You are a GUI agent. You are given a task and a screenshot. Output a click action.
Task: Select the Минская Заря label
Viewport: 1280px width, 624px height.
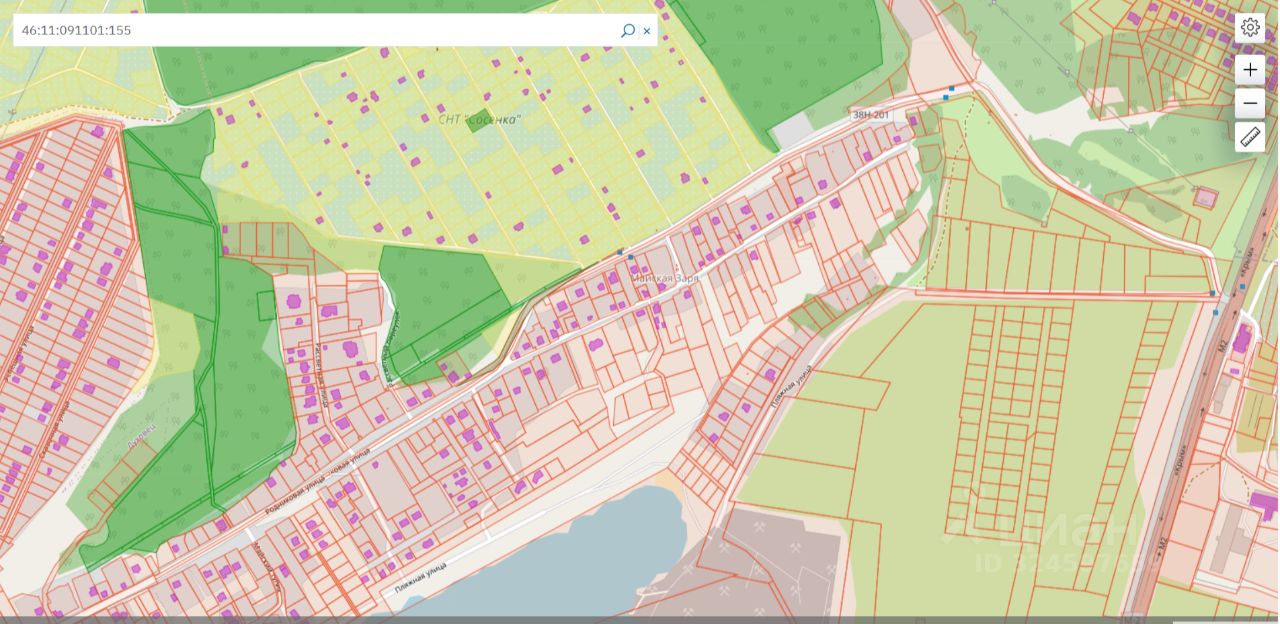665,278
